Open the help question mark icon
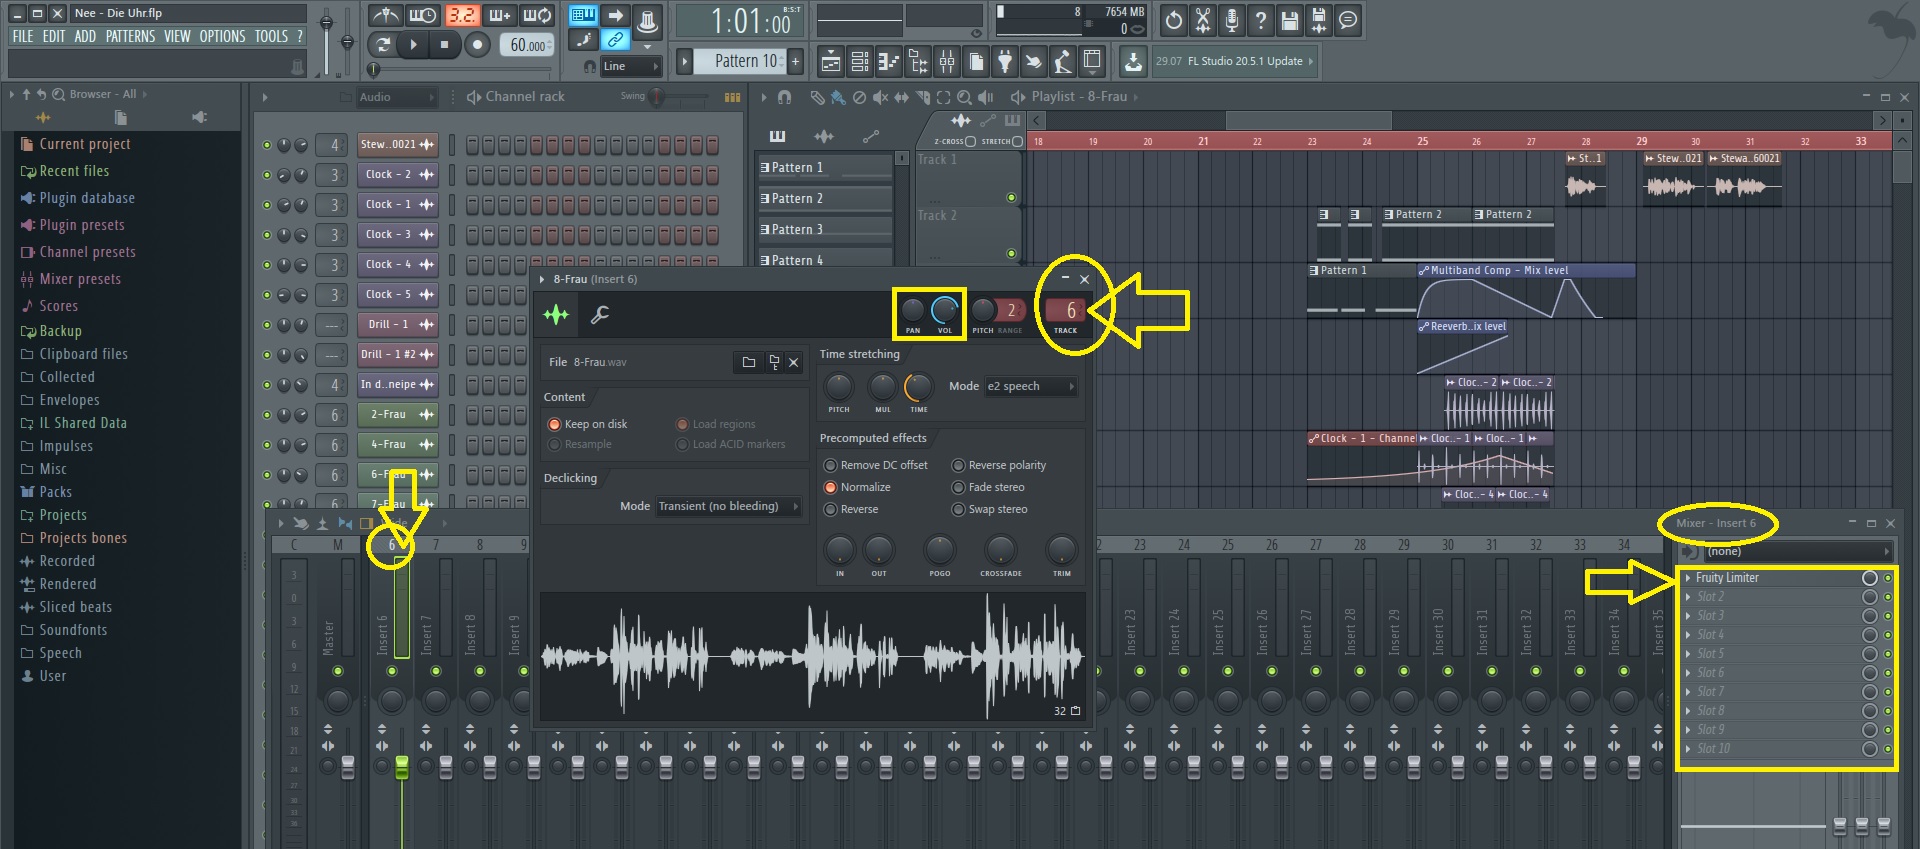Image resolution: width=1920 pixels, height=849 pixels. (1261, 20)
